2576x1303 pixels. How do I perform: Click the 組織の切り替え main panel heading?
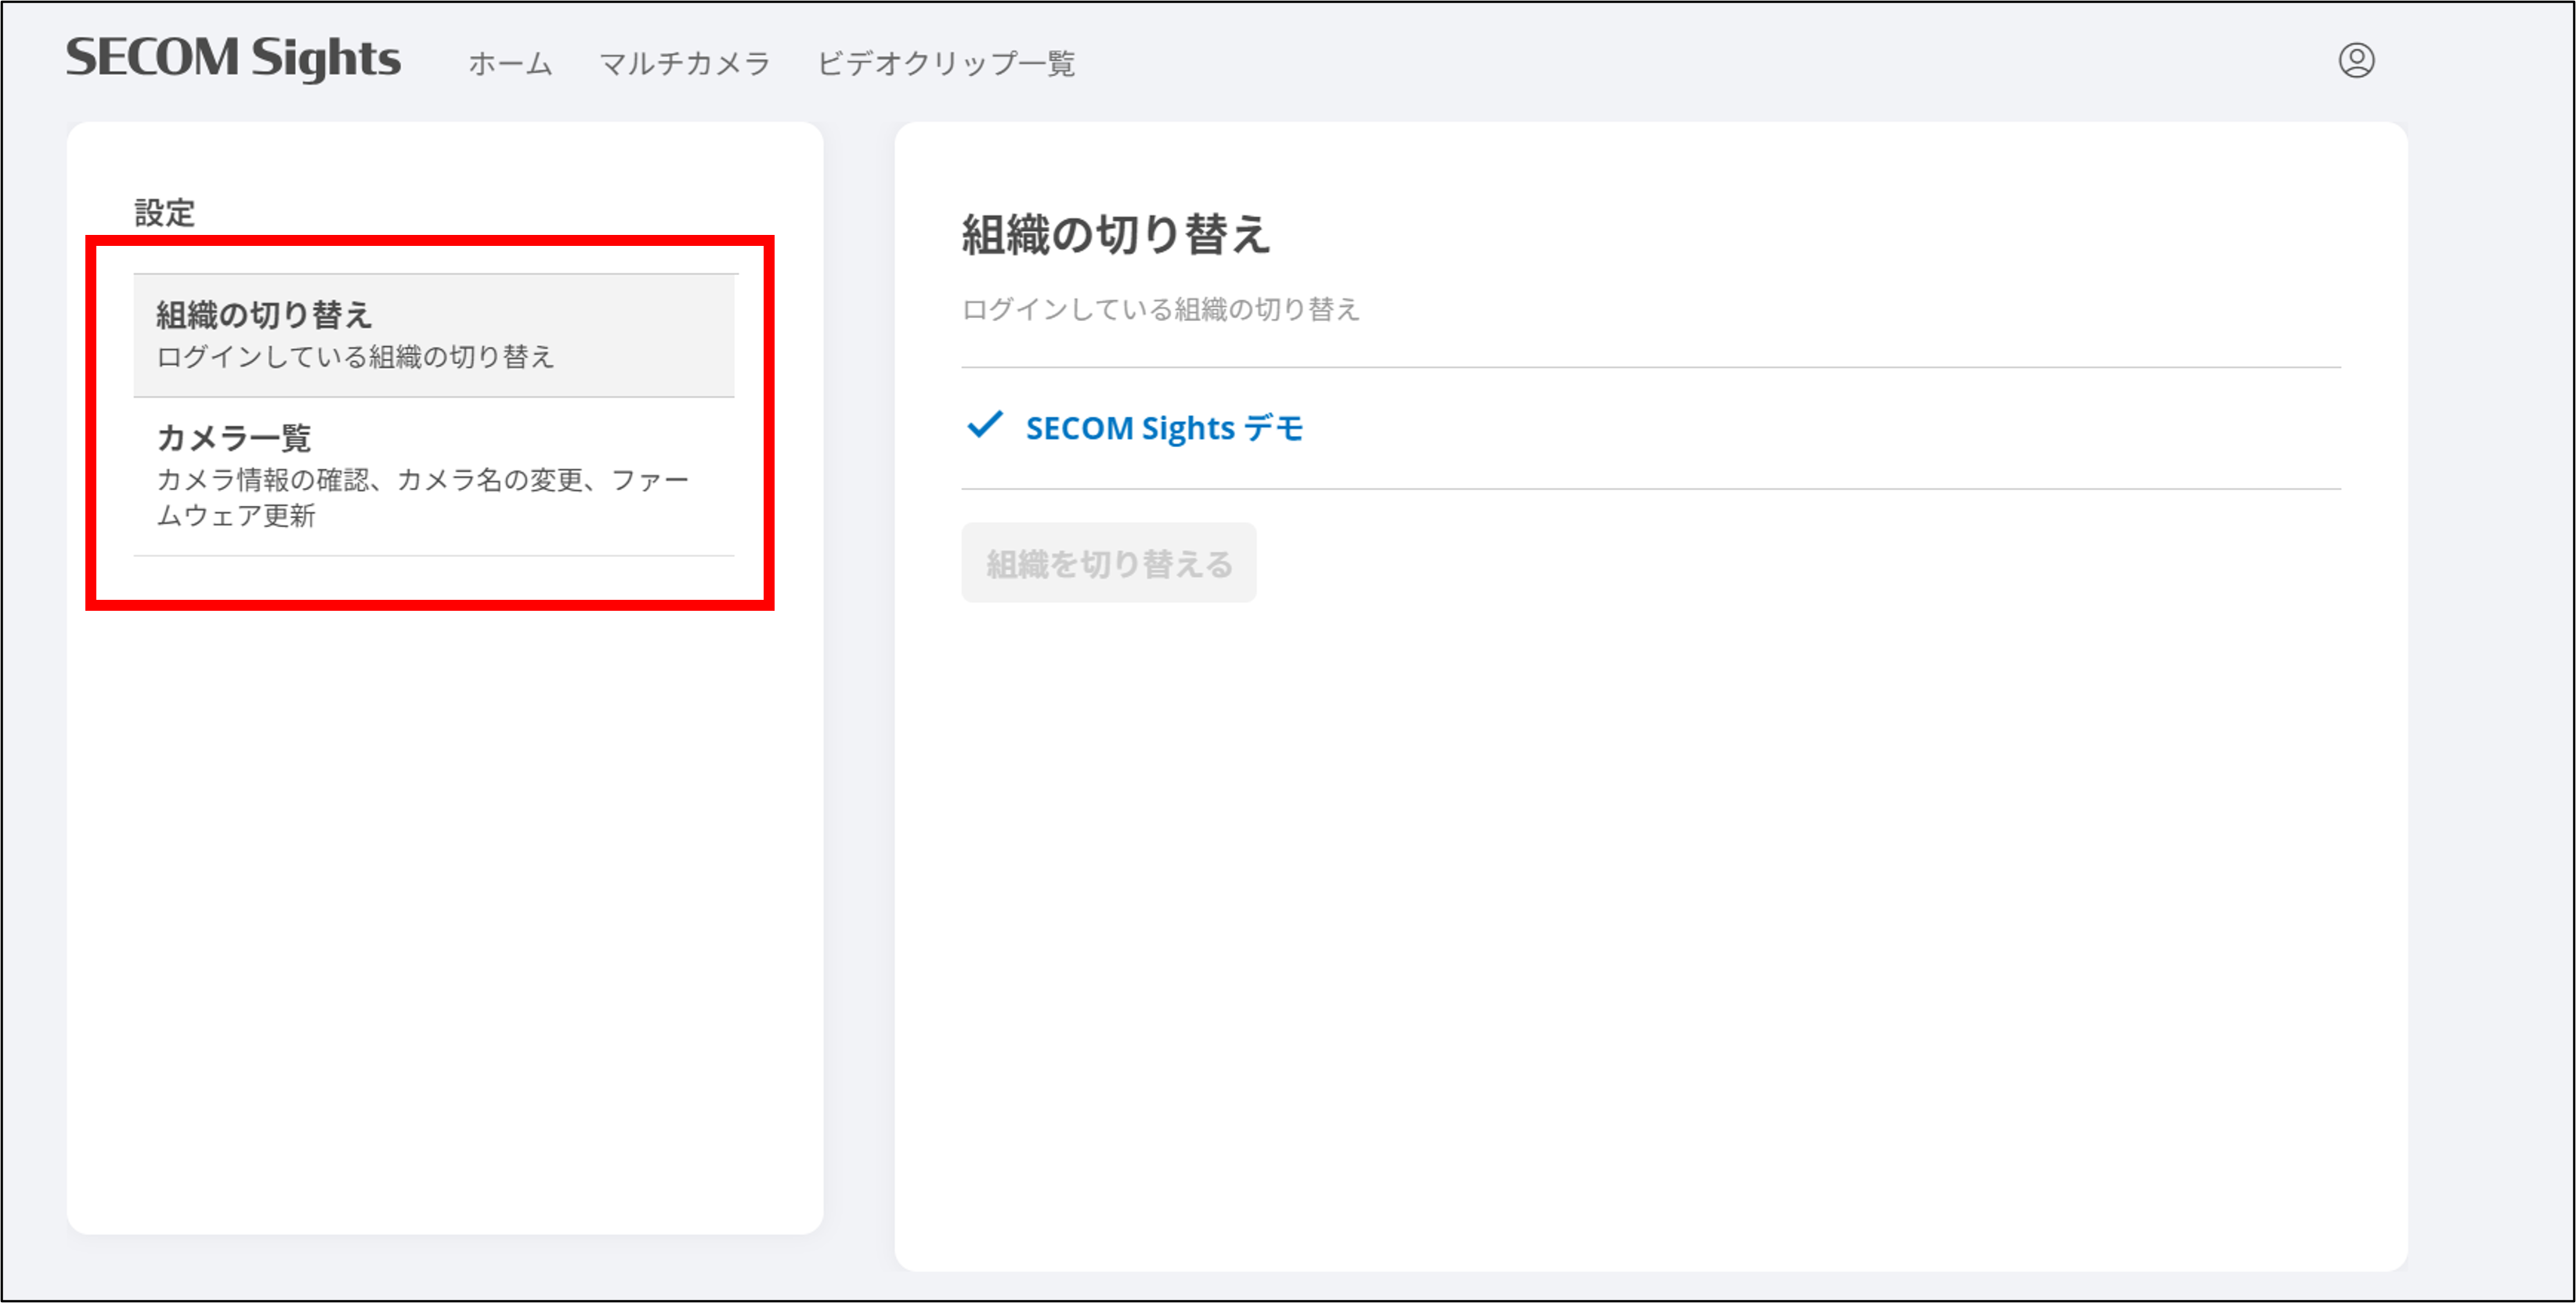tap(1115, 236)
